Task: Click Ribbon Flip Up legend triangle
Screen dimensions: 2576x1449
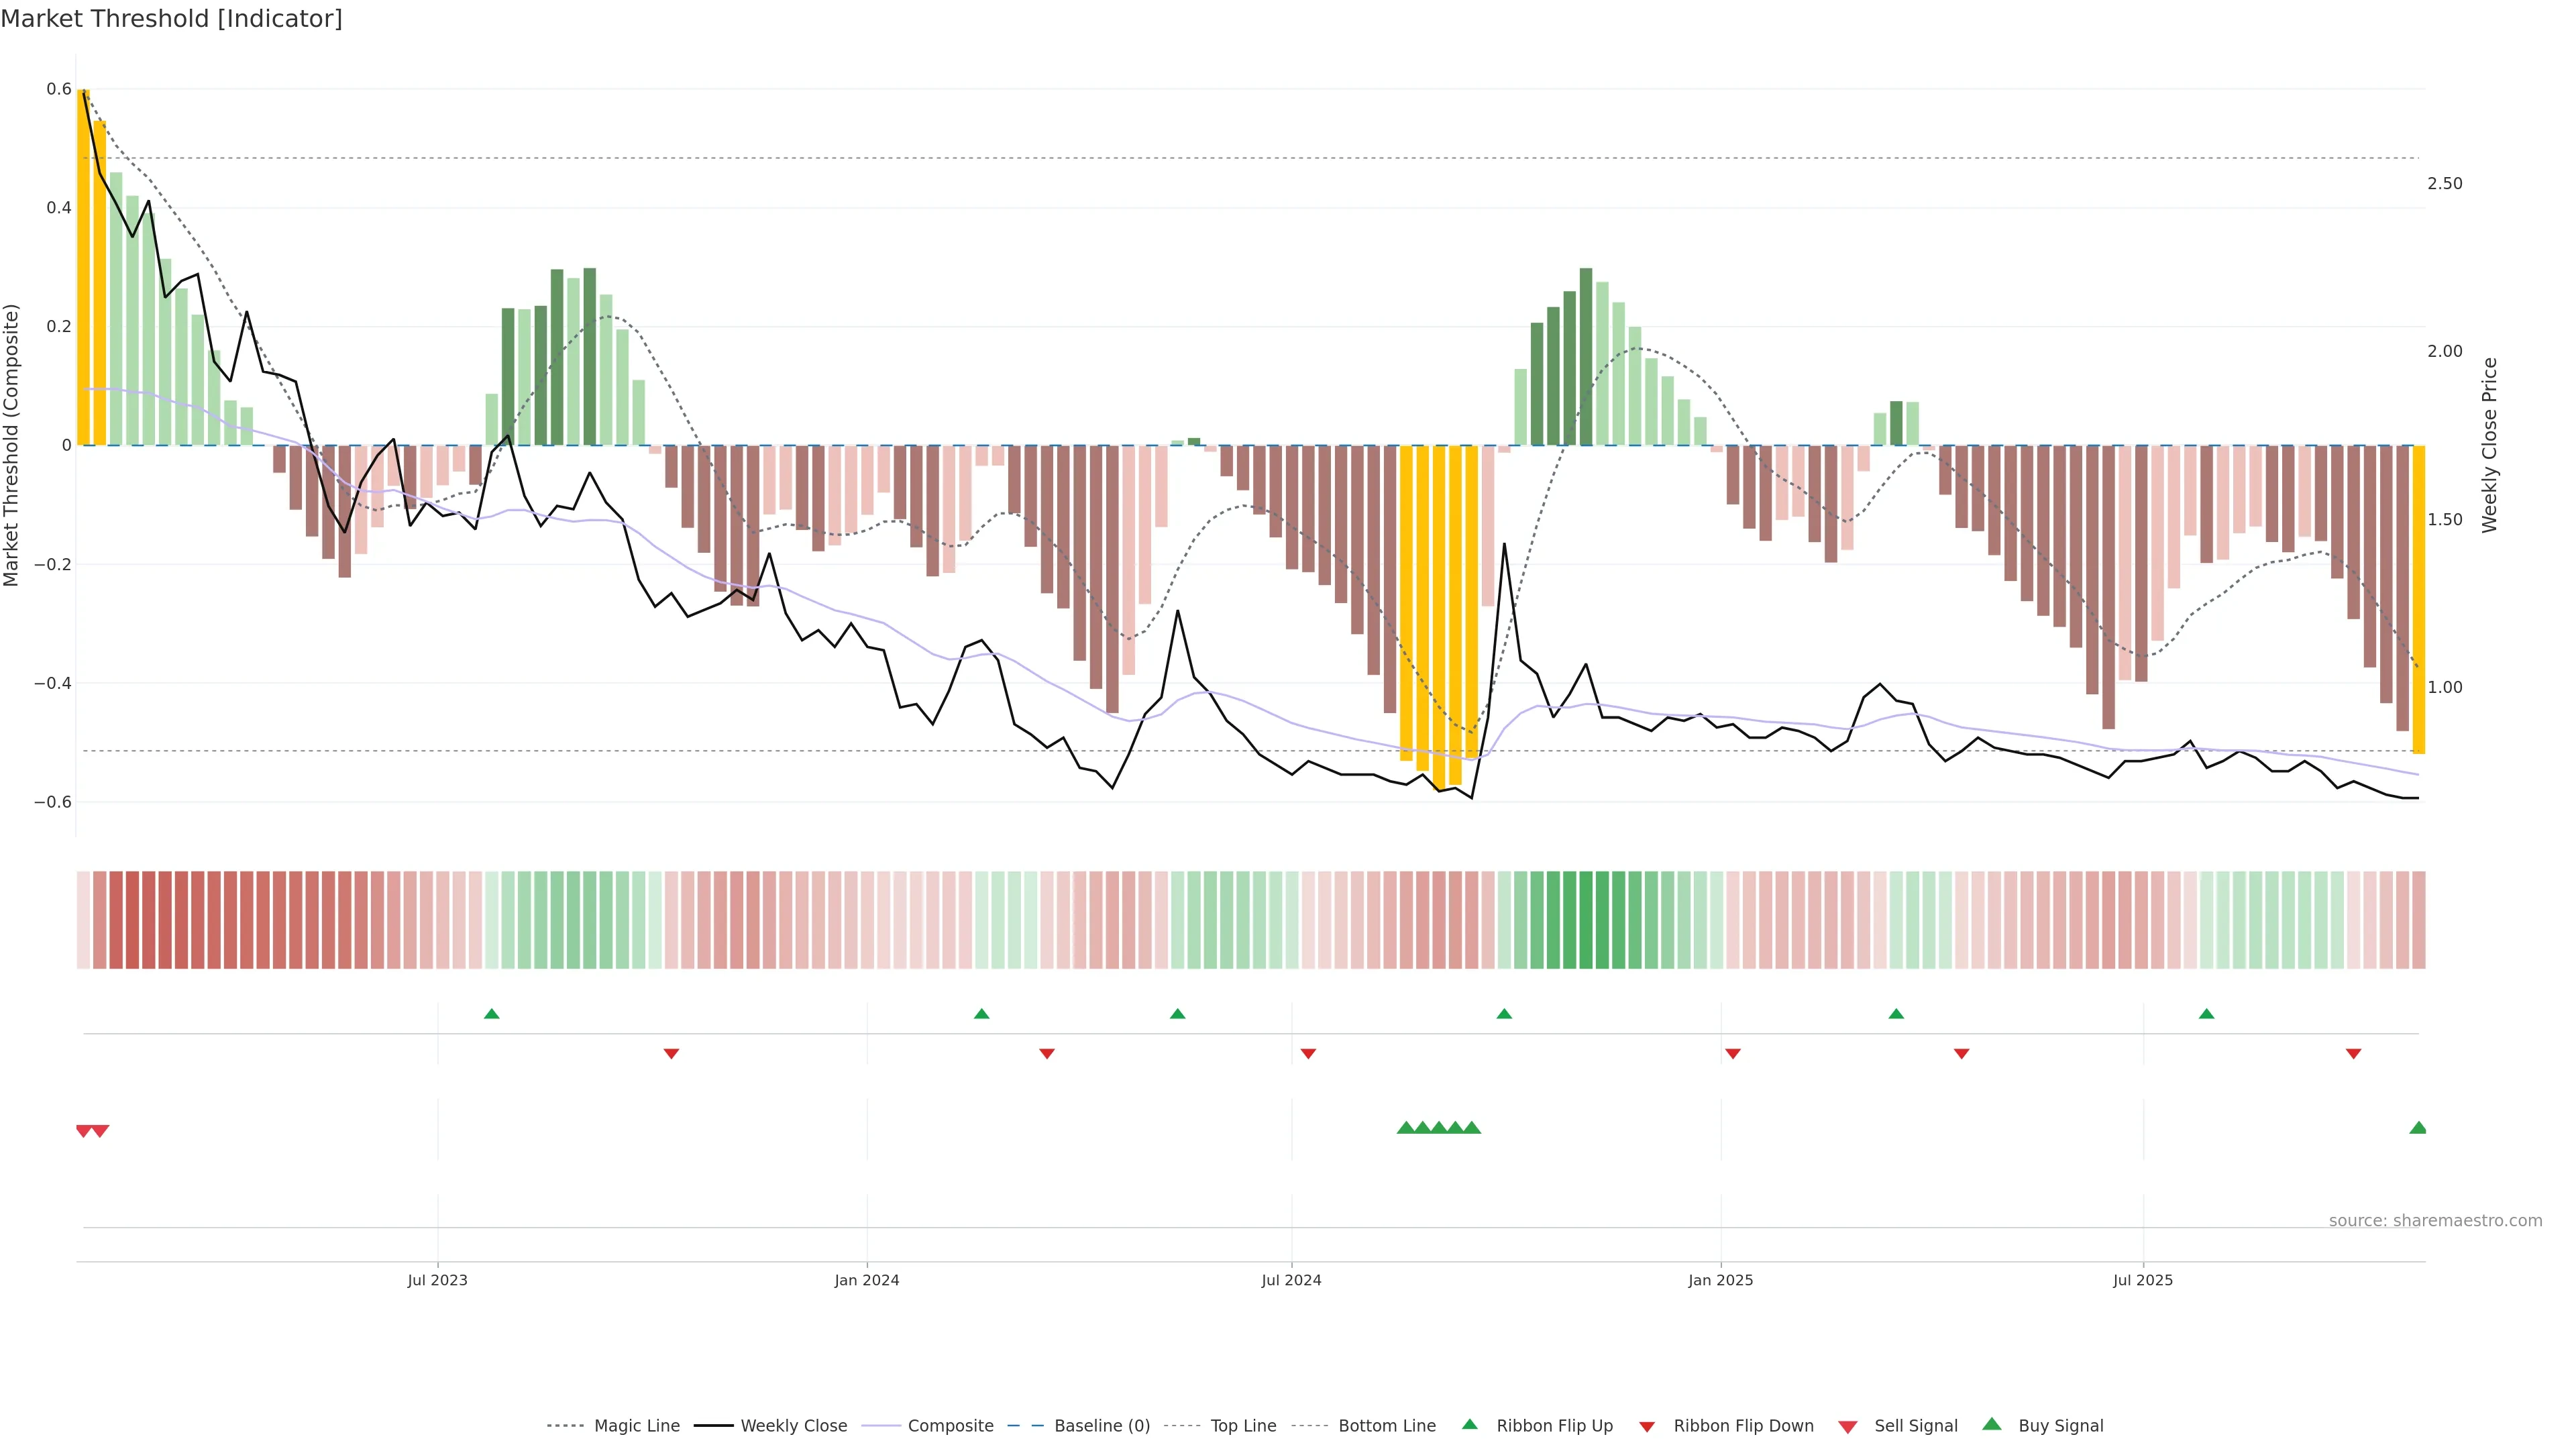Action: 1469,1424
